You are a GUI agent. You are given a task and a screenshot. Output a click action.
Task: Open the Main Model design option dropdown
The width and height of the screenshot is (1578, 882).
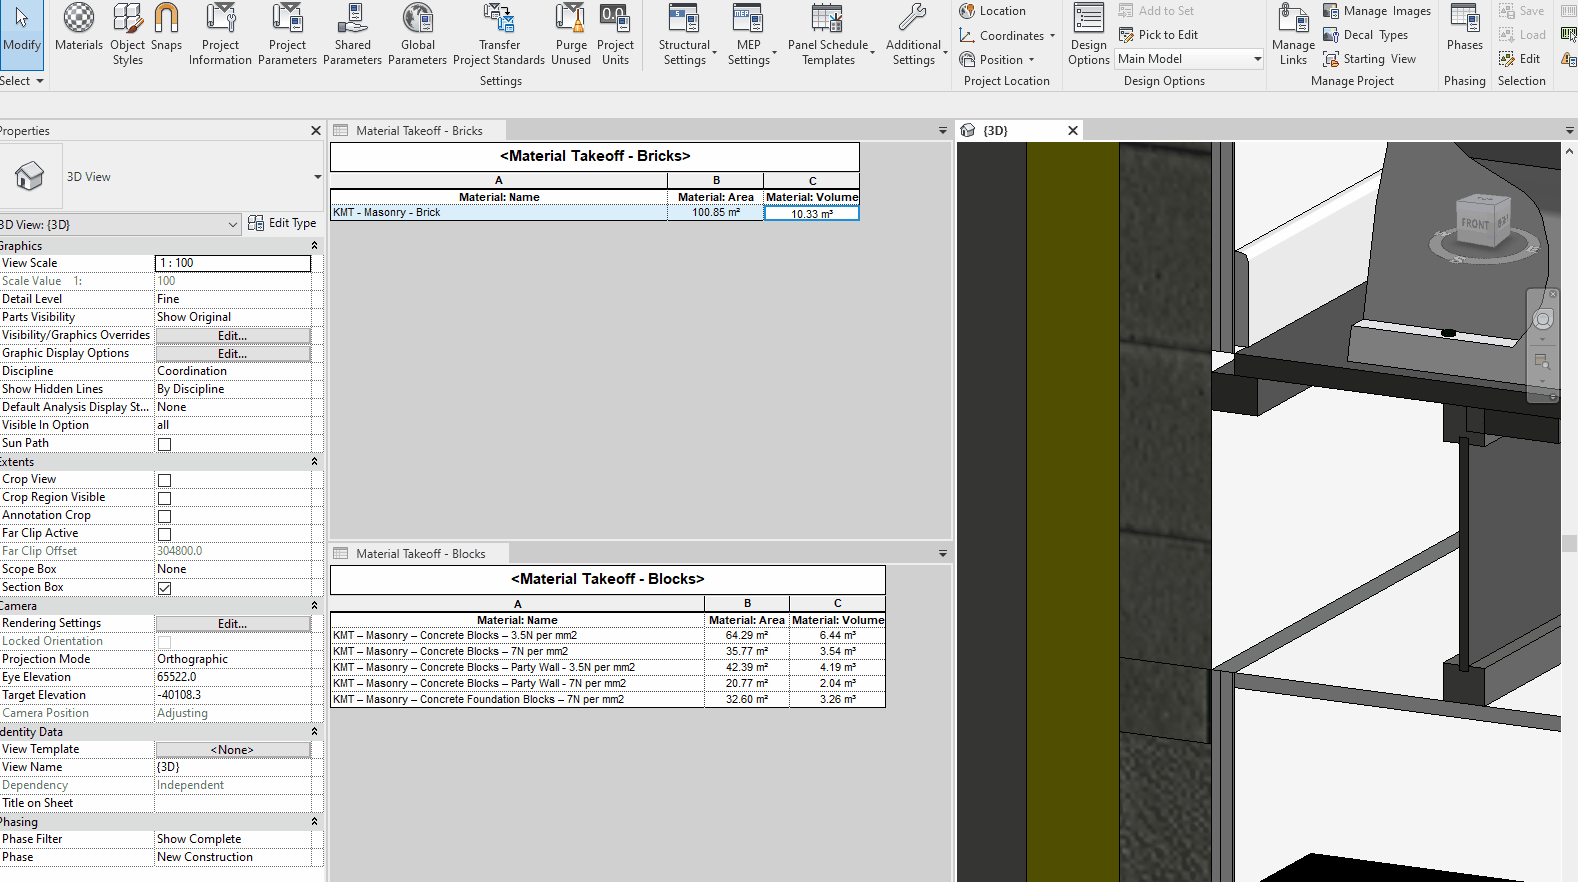click(x=1190, y=59)
